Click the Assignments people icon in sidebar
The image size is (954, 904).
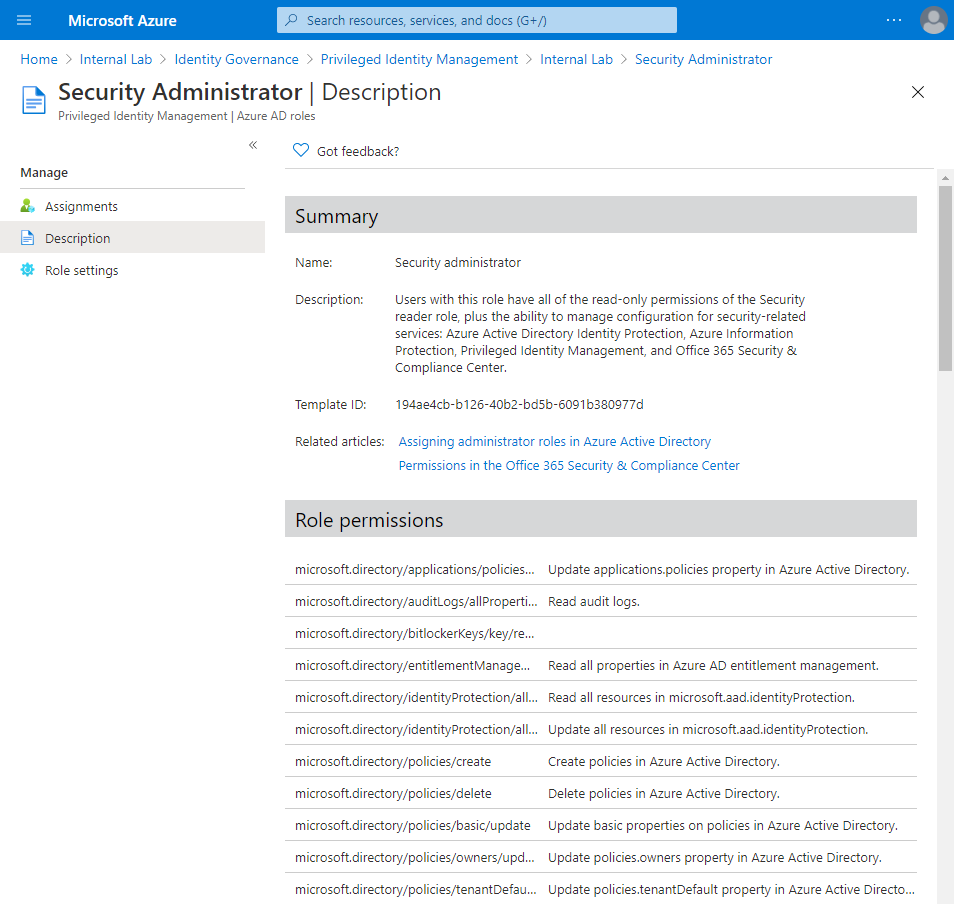(27, 206)
